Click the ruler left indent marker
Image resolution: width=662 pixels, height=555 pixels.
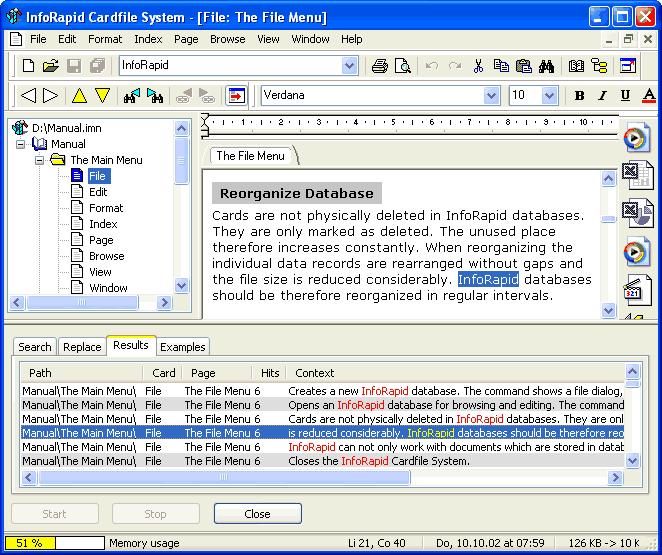(205, 134)
